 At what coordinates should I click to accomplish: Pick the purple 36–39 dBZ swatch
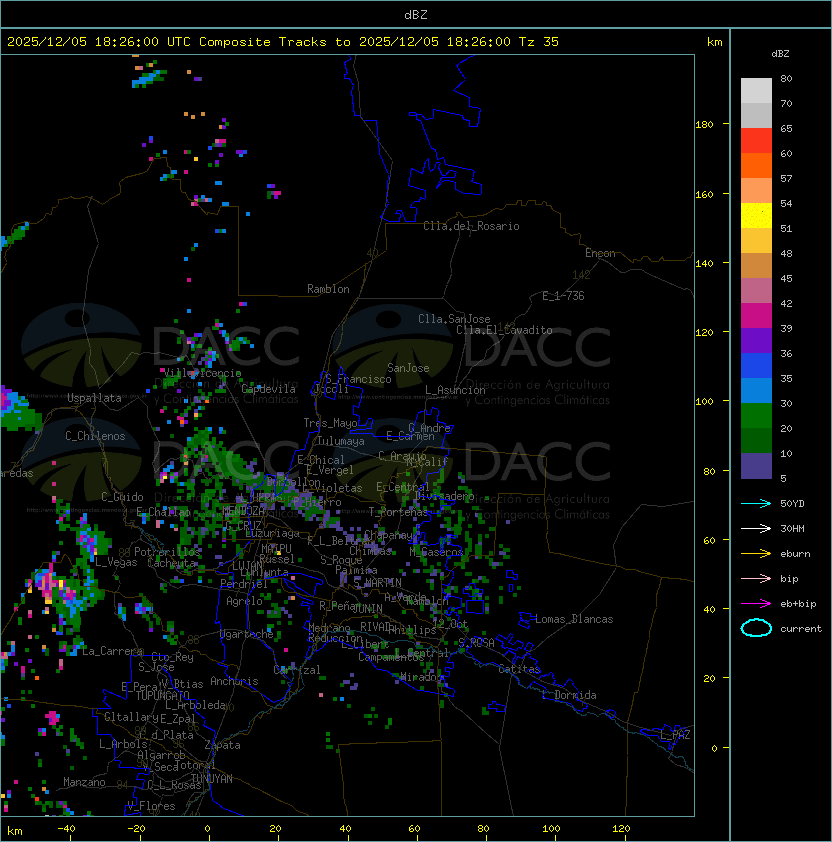coord(756,340)
